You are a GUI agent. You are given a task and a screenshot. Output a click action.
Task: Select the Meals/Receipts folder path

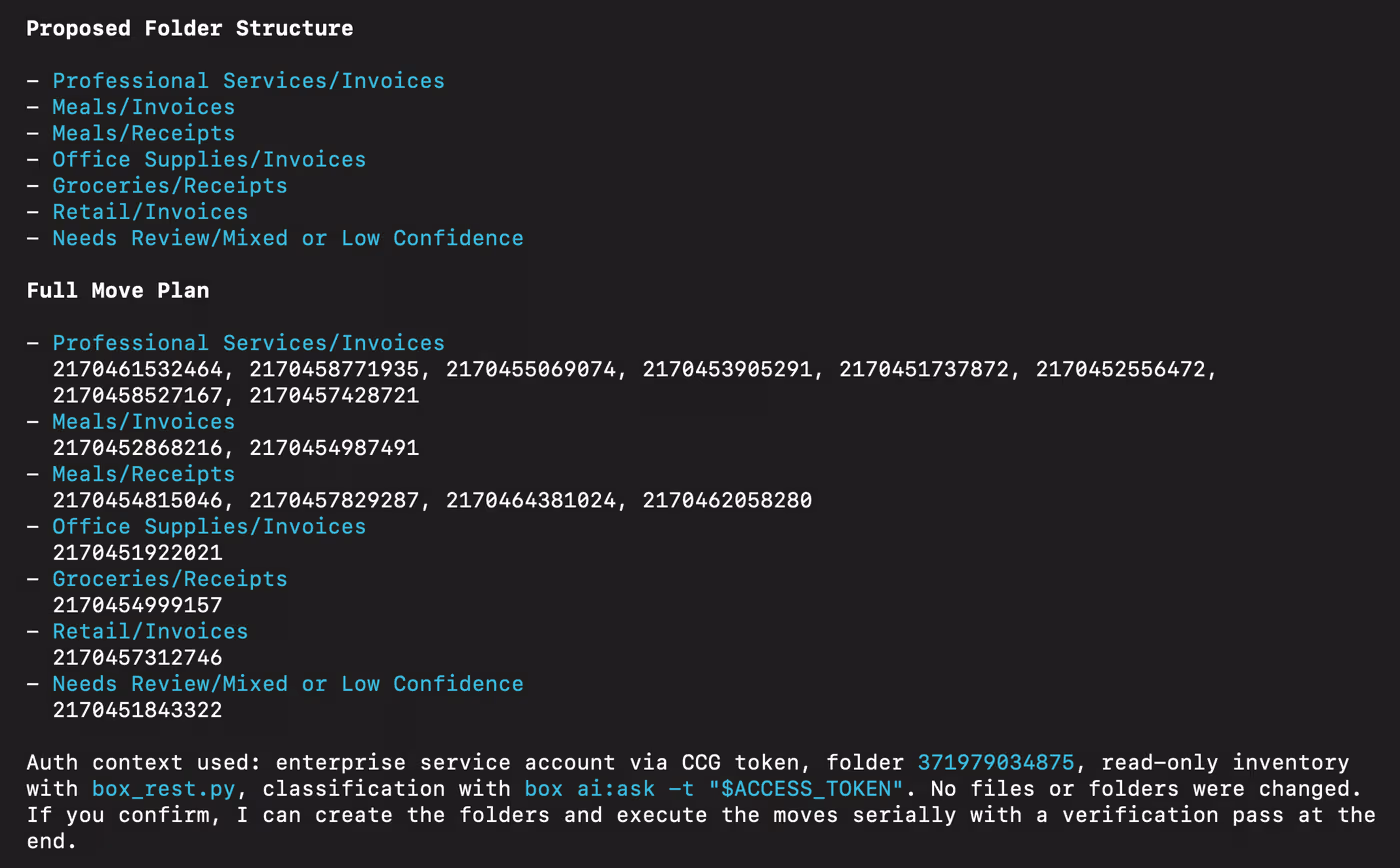(x=143, y=133)
